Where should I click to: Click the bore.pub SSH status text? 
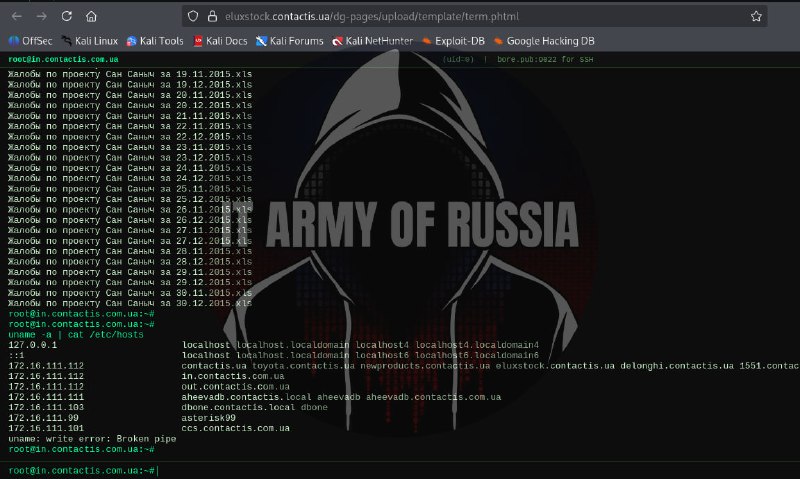pos(545,59)
